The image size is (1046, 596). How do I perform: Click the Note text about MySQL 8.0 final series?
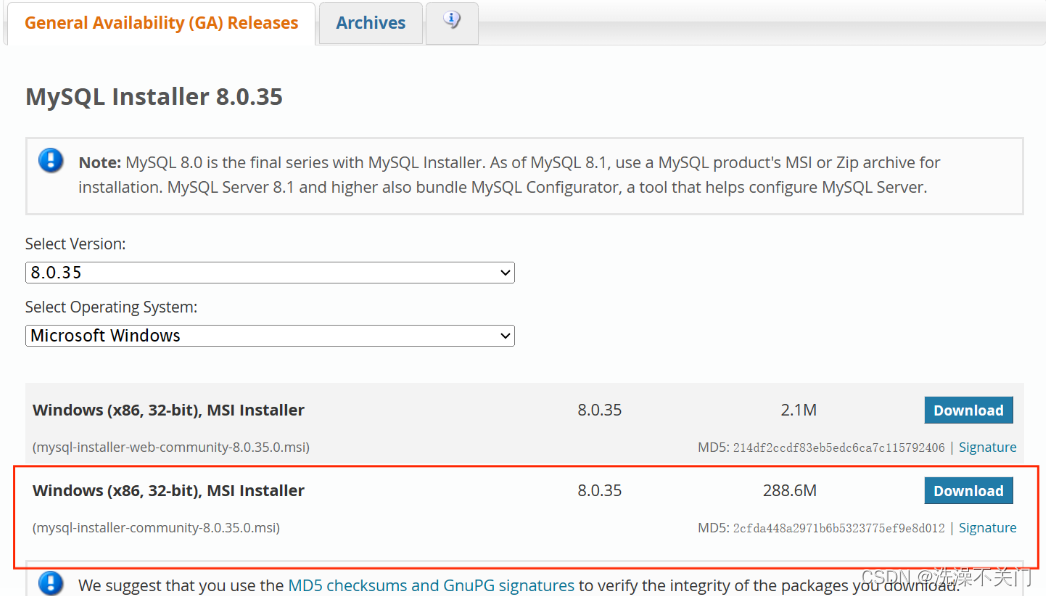(510, 175)
